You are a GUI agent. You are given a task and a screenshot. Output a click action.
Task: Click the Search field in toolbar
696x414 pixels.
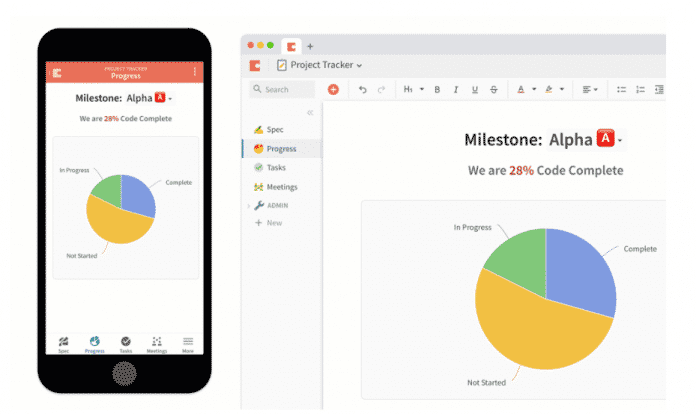283,89
